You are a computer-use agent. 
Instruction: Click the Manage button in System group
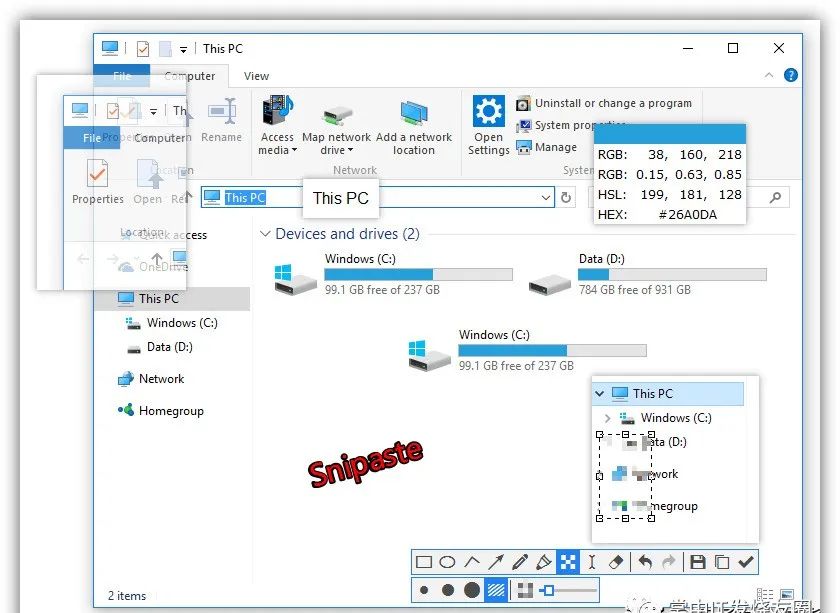click(x=547, y=147)
